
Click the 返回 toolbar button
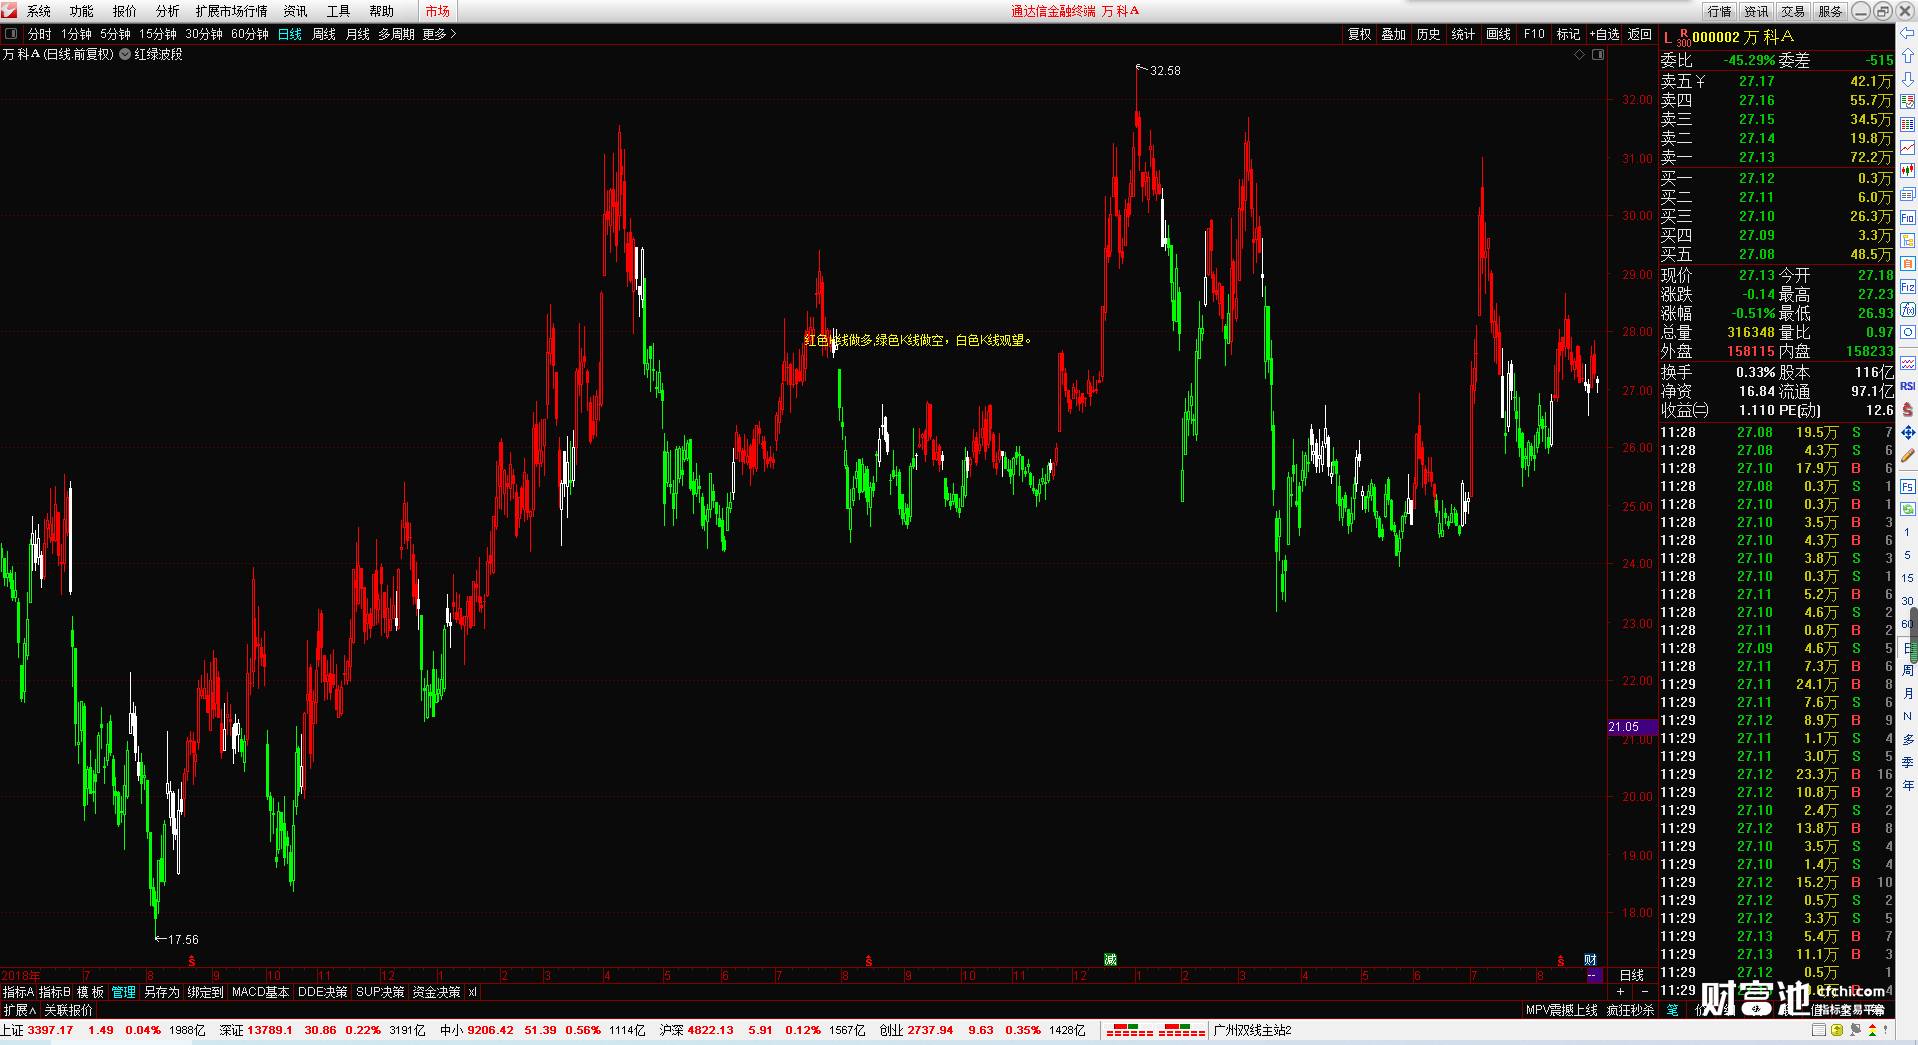click(x=1640, y=34)
